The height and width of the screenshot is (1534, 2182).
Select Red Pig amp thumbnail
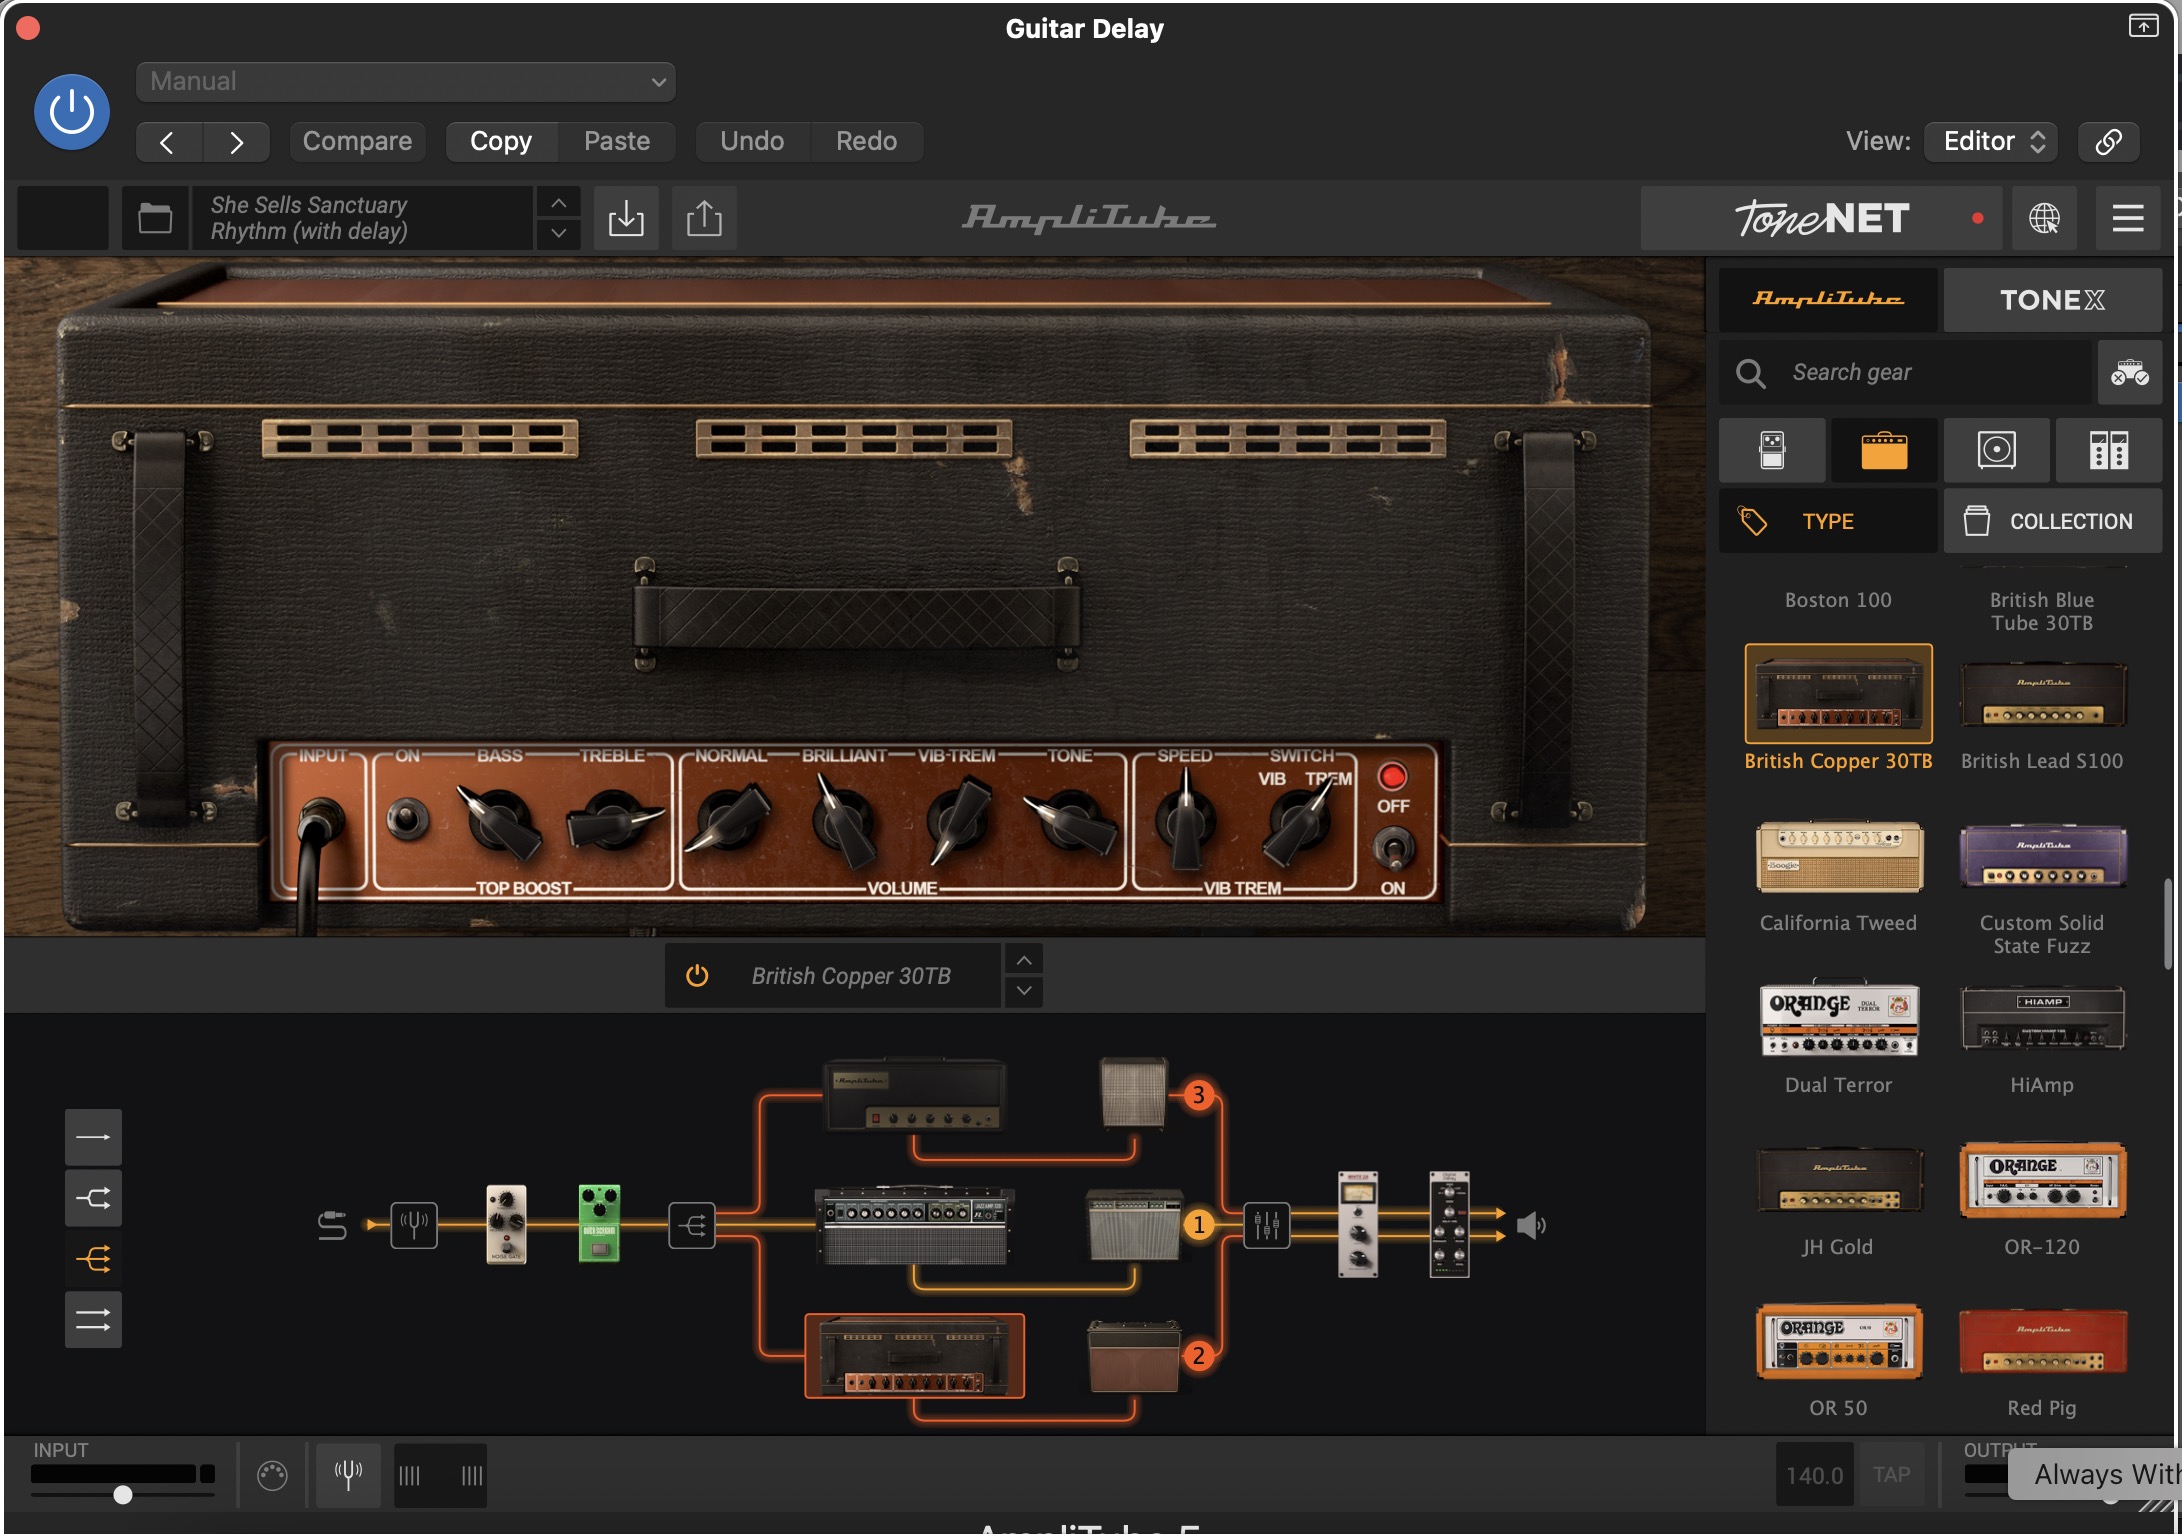click(x=2042, y=1342)
